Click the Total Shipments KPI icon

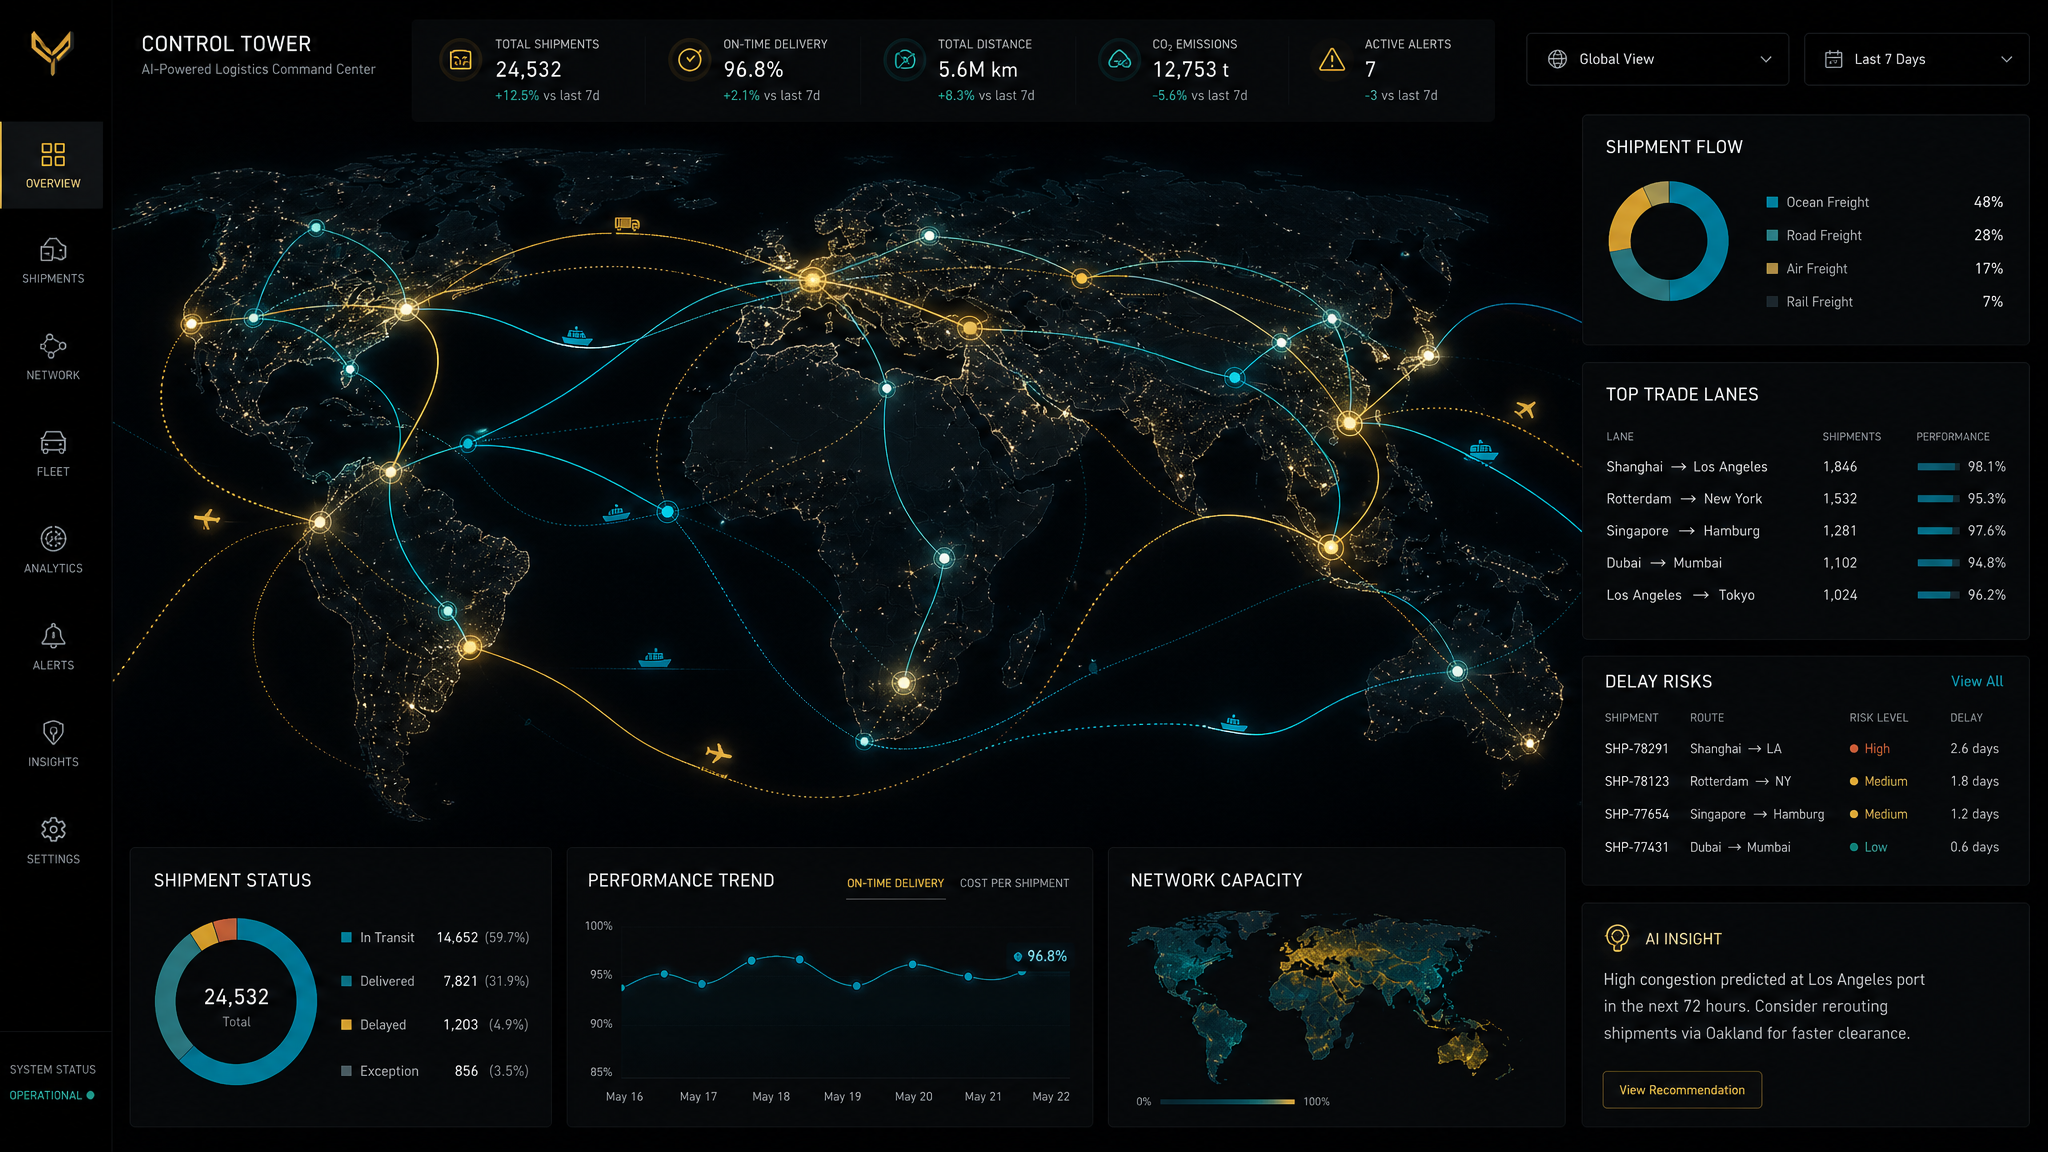(460, 60)
